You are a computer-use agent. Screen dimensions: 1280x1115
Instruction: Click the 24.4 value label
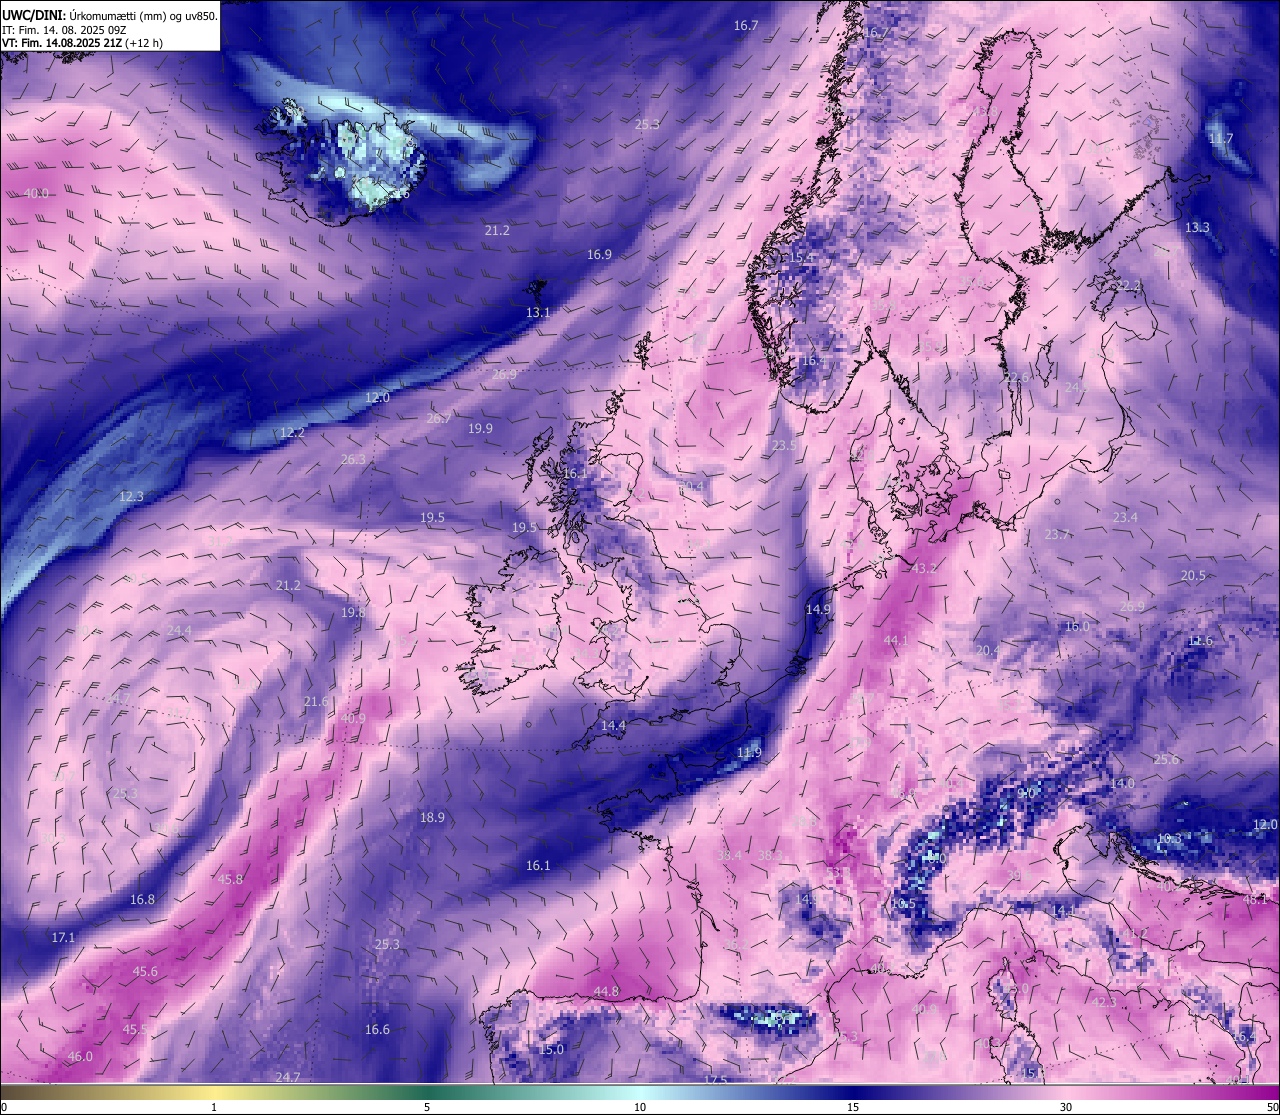tap(179, 631)
